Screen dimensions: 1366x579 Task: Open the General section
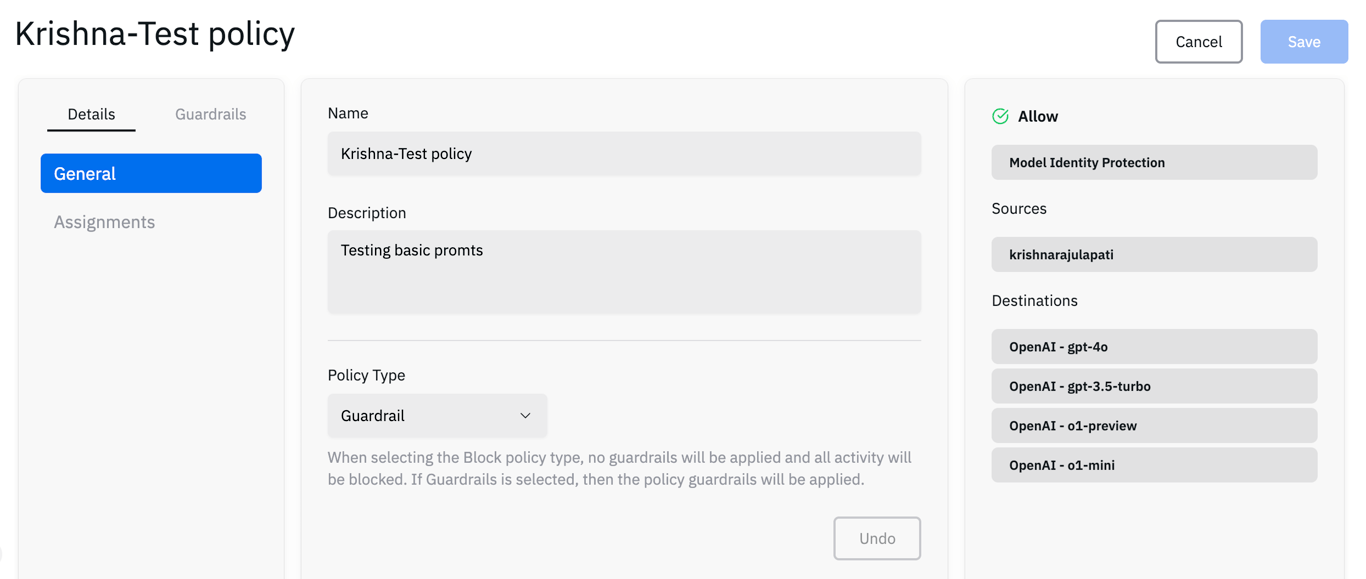pos(151,173)
